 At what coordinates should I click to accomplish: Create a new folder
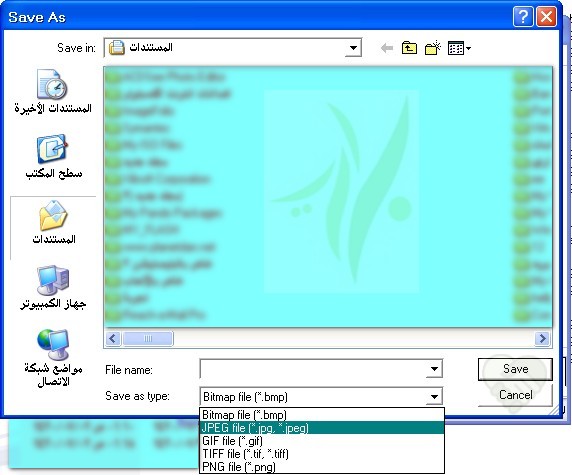coord(433,48)
